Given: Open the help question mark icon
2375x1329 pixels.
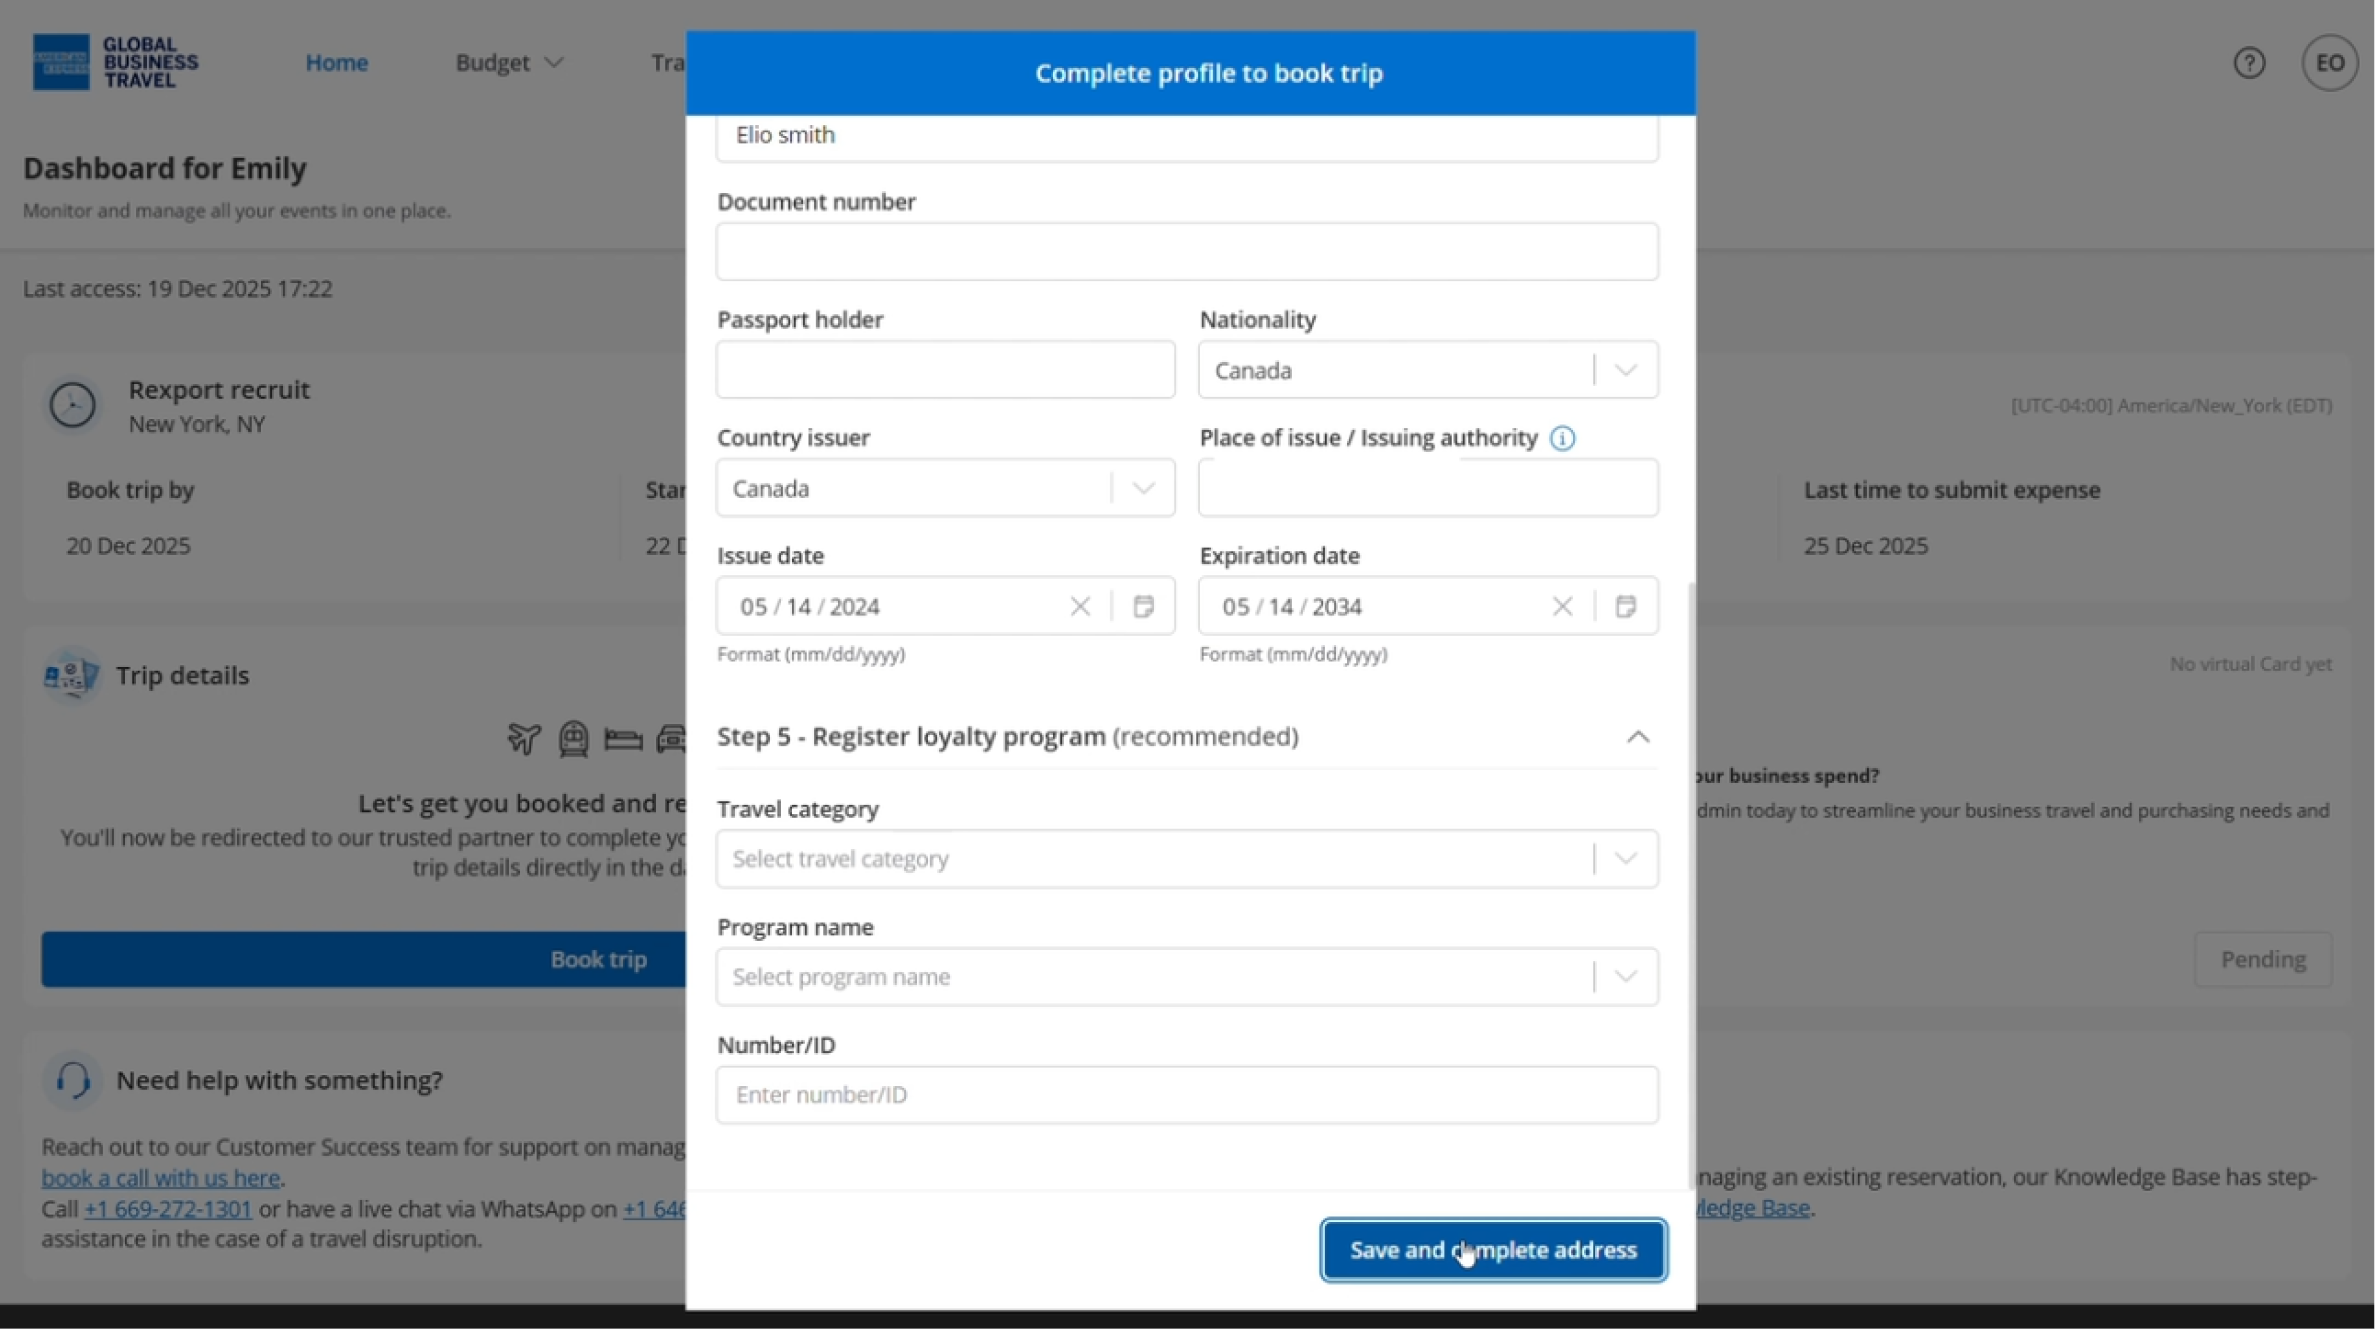Looking at the screenshot, I should (2249, 63).
